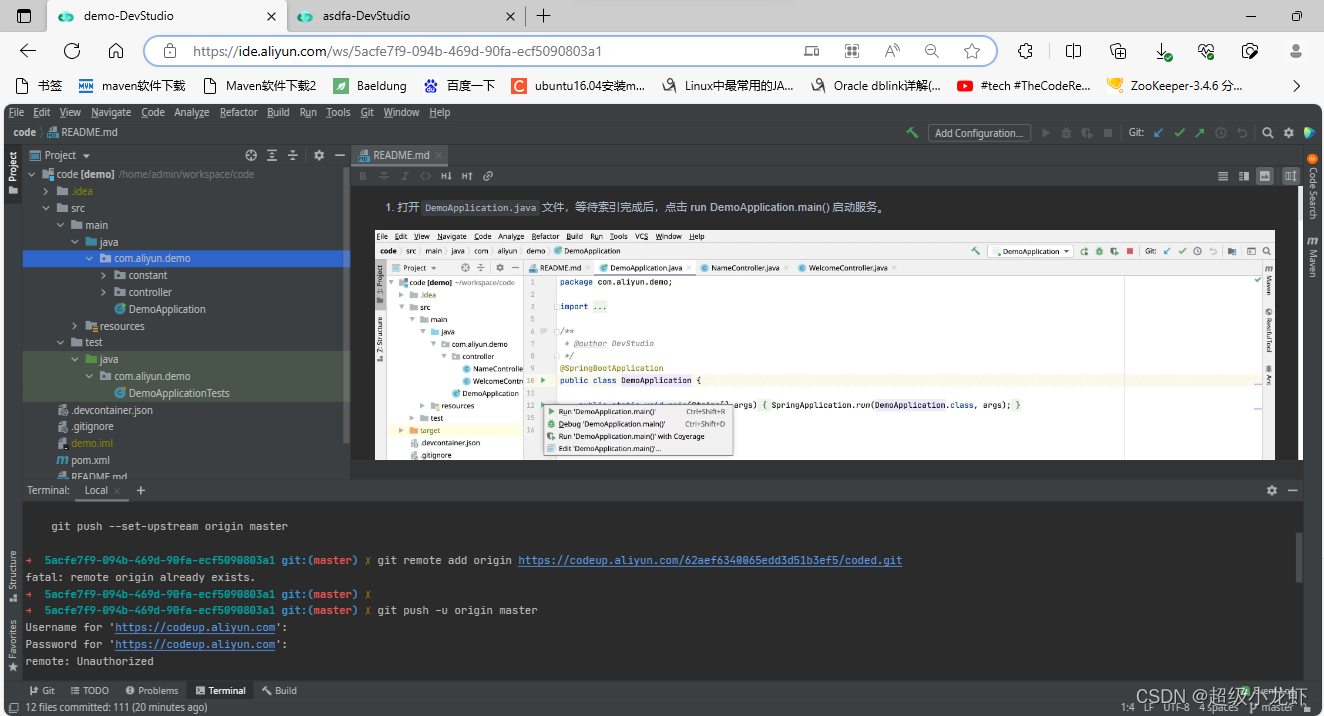Switch to the Problems tool window tab
The image size is (1324, 716).
coord(152,690)
